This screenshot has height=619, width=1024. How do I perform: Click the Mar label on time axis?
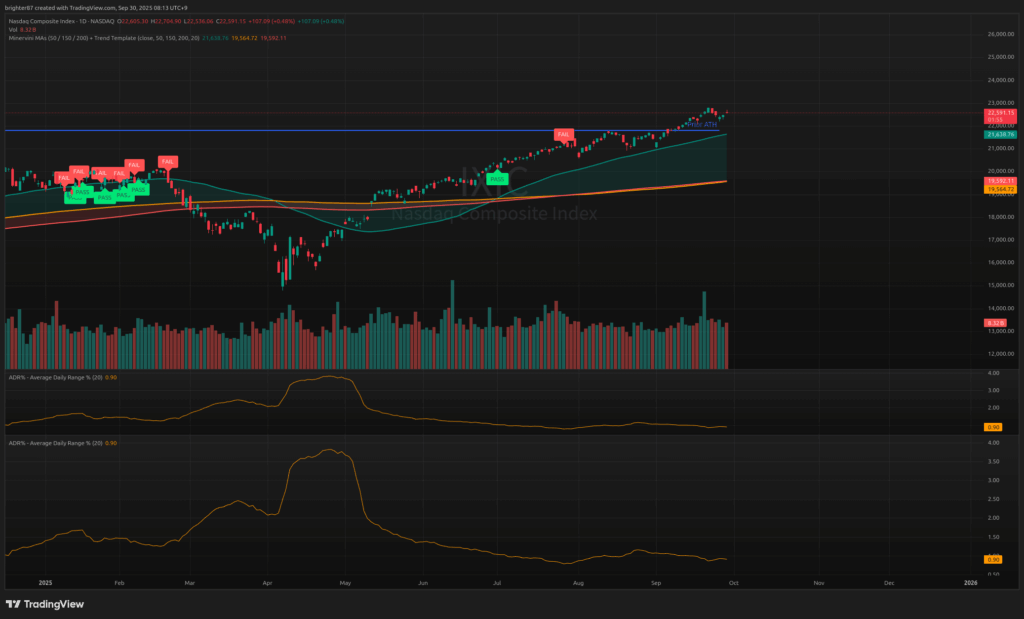tap(190, 582)
